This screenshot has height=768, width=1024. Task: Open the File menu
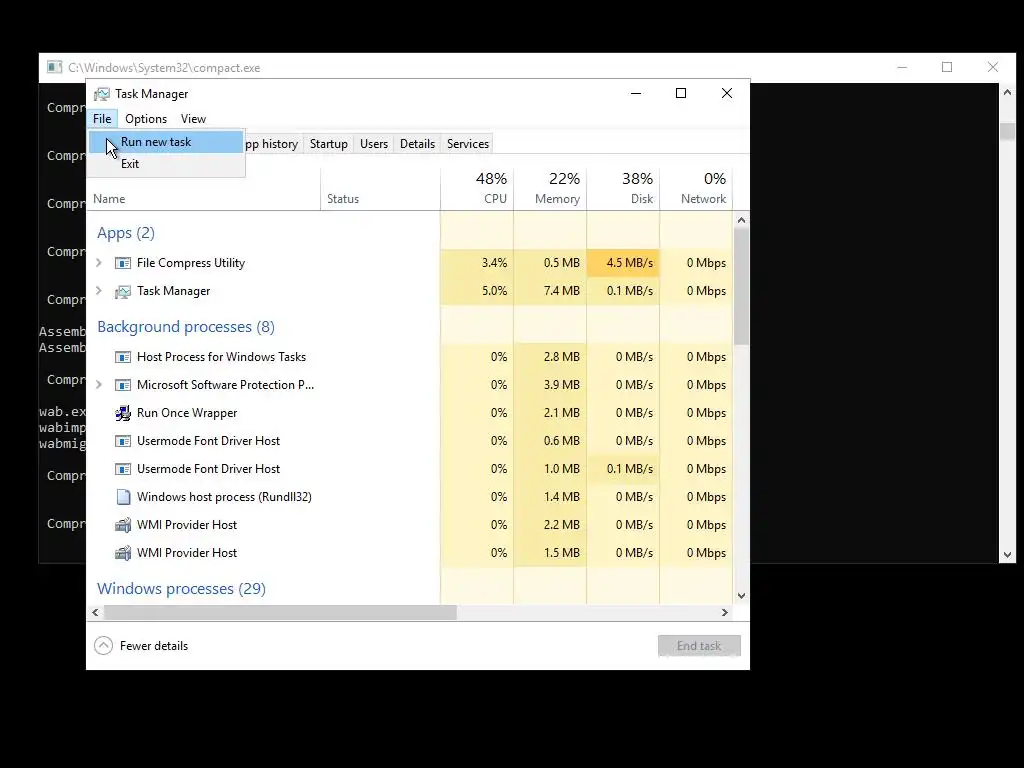click(x=102, y=119)
